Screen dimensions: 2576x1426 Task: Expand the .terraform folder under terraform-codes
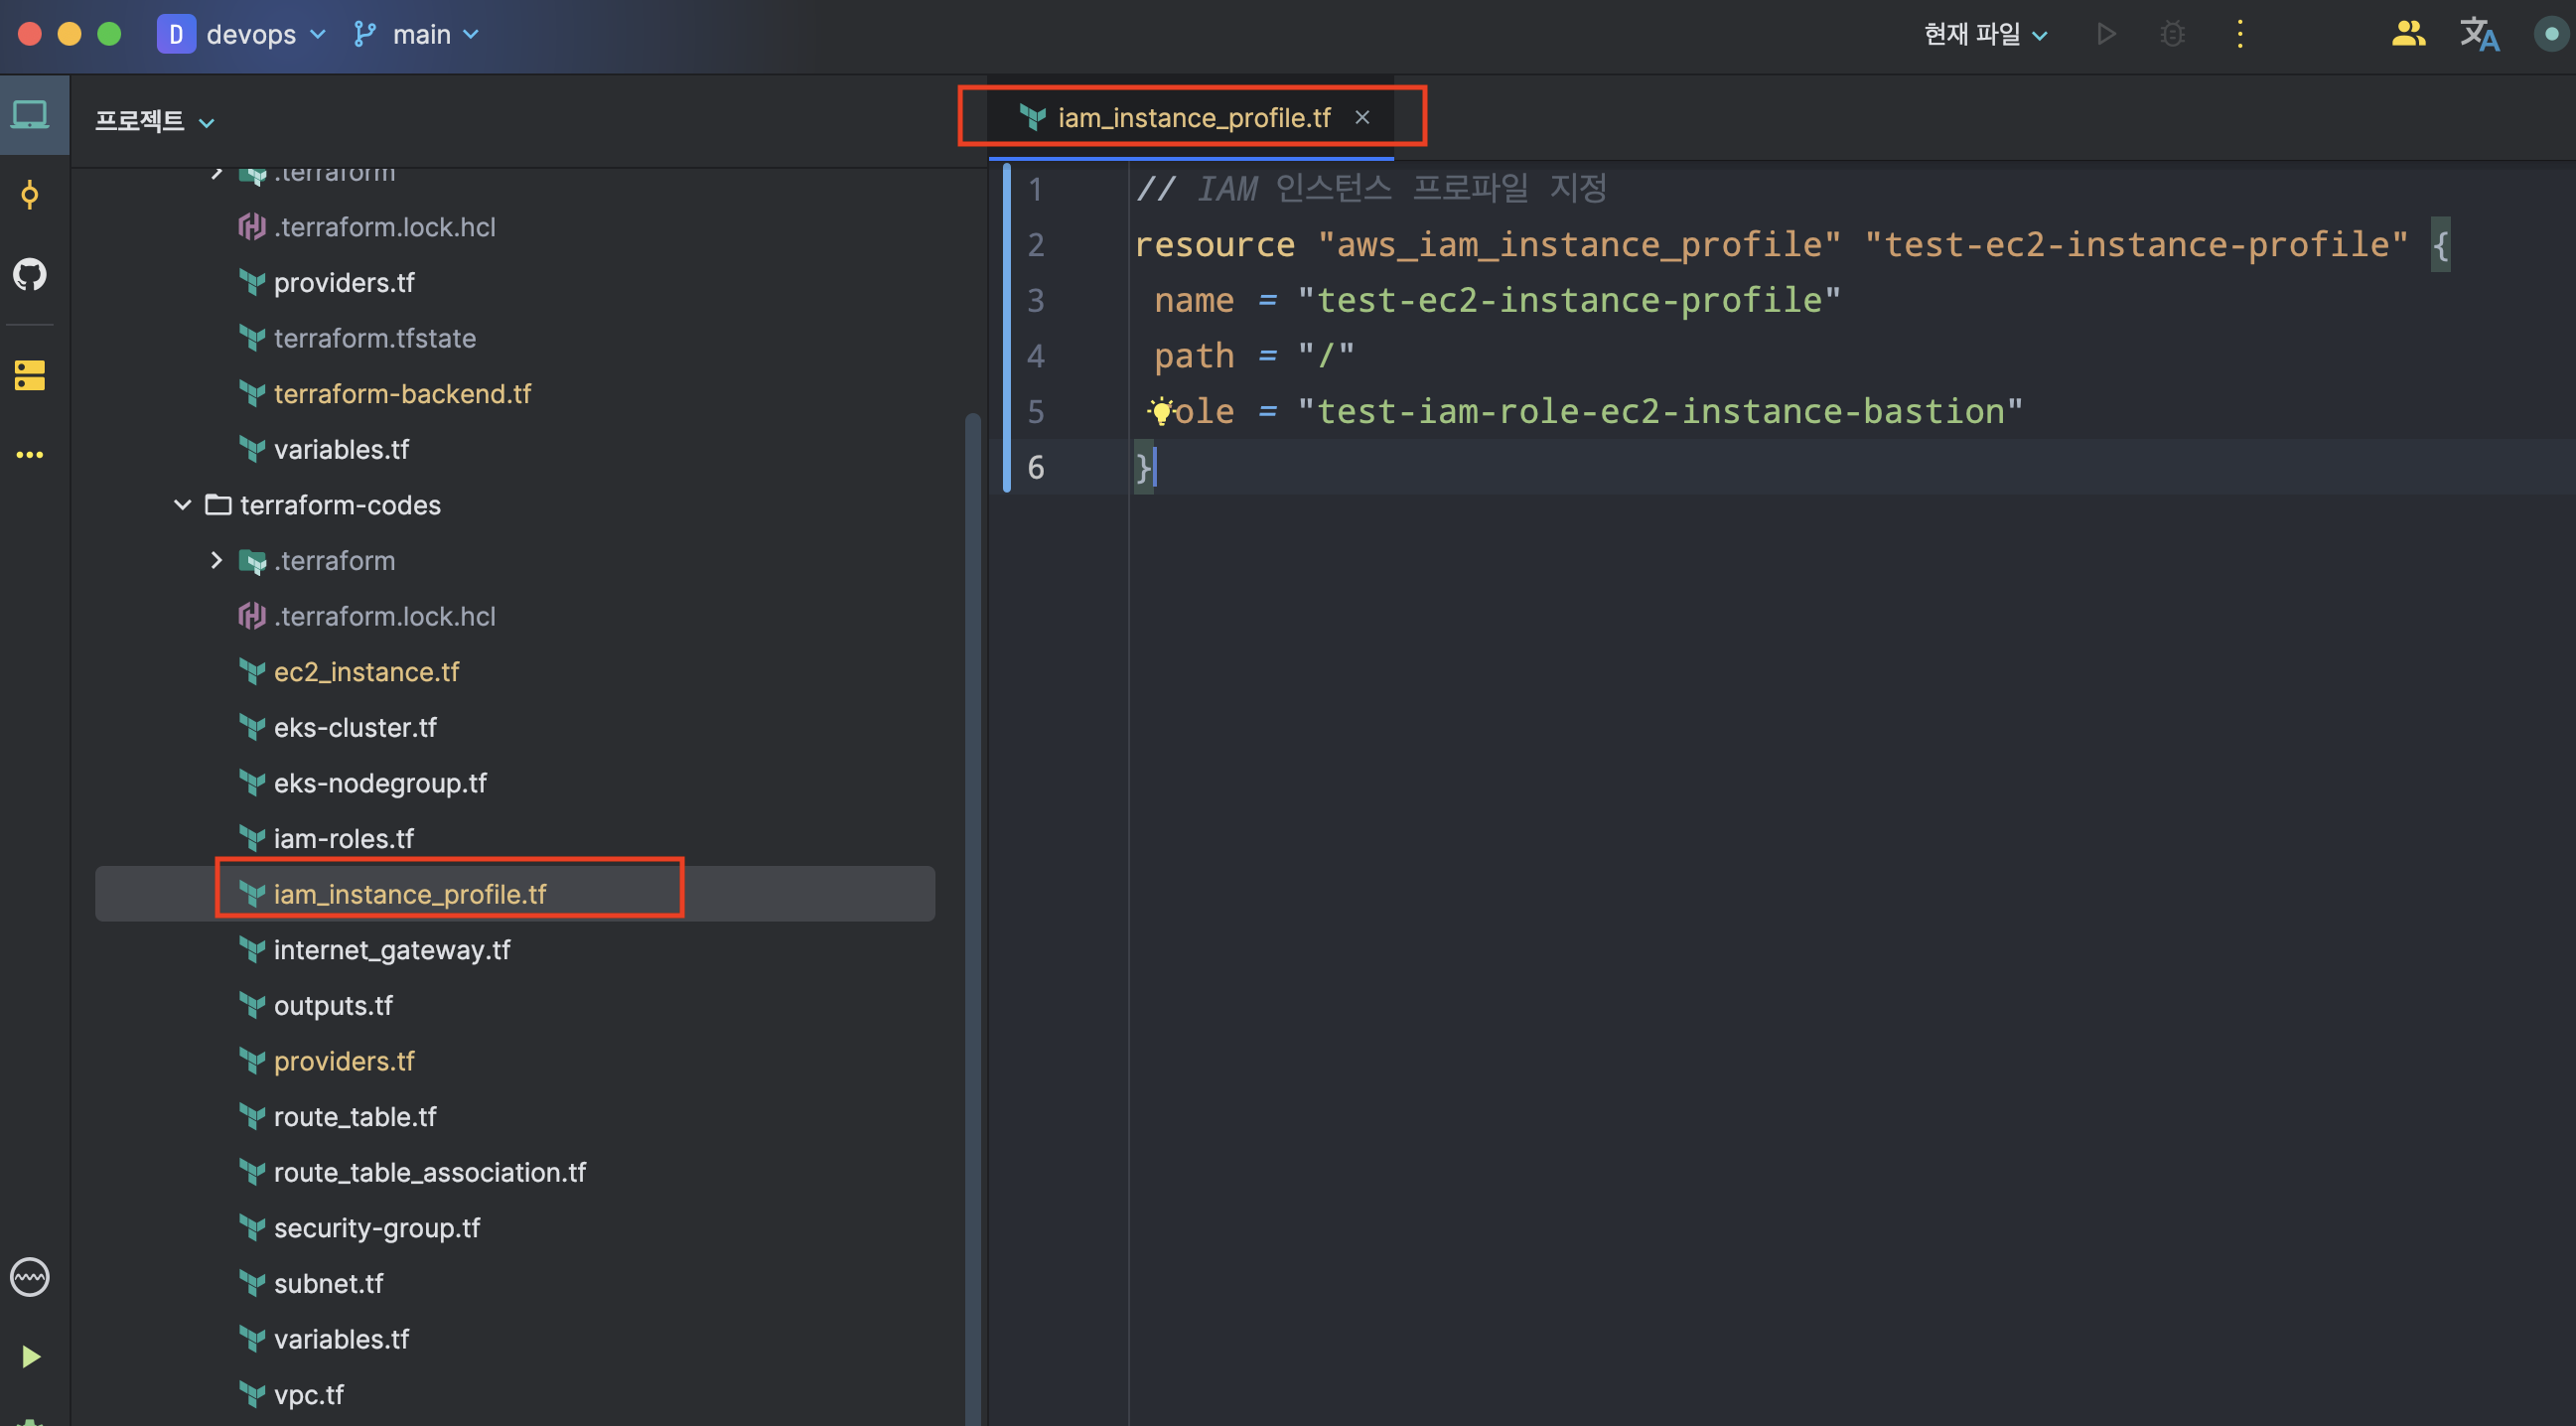216,561
